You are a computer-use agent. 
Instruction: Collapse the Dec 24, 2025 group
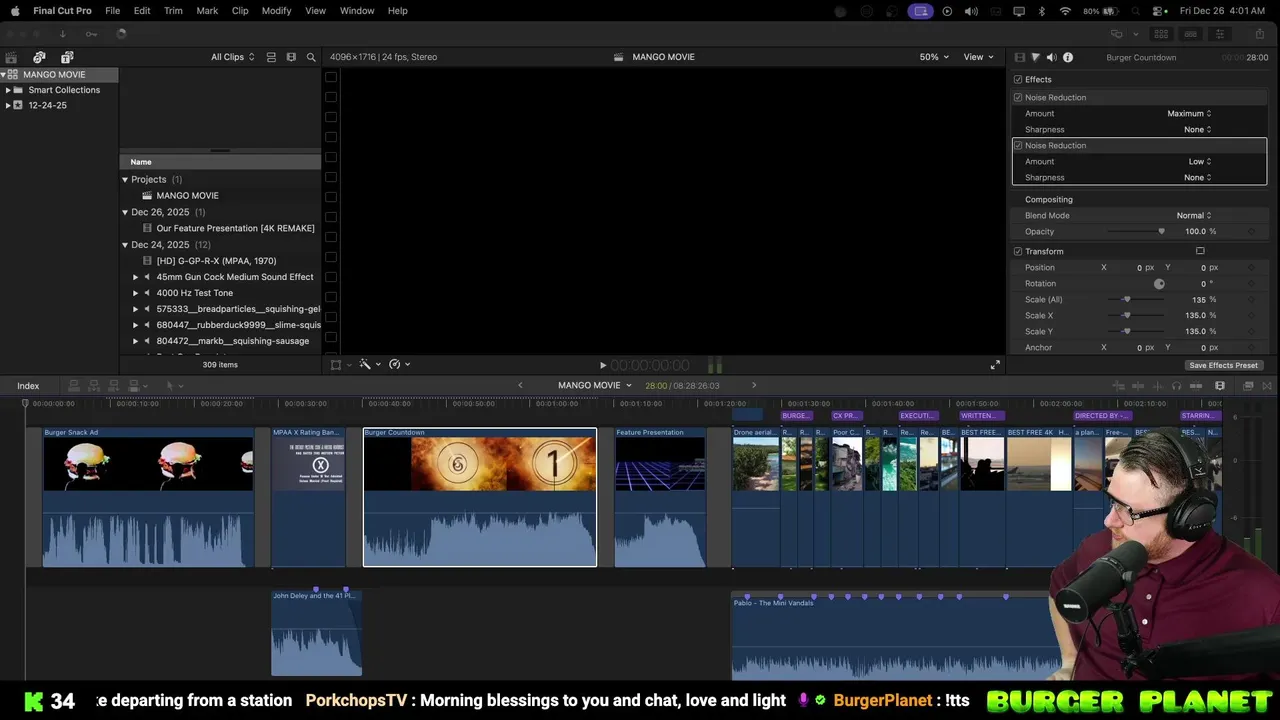pyautogui.click(x=125, y=244)
